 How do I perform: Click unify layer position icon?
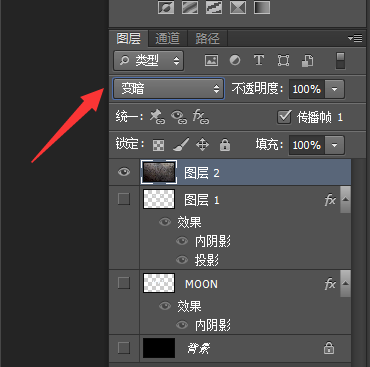[157, 117]
